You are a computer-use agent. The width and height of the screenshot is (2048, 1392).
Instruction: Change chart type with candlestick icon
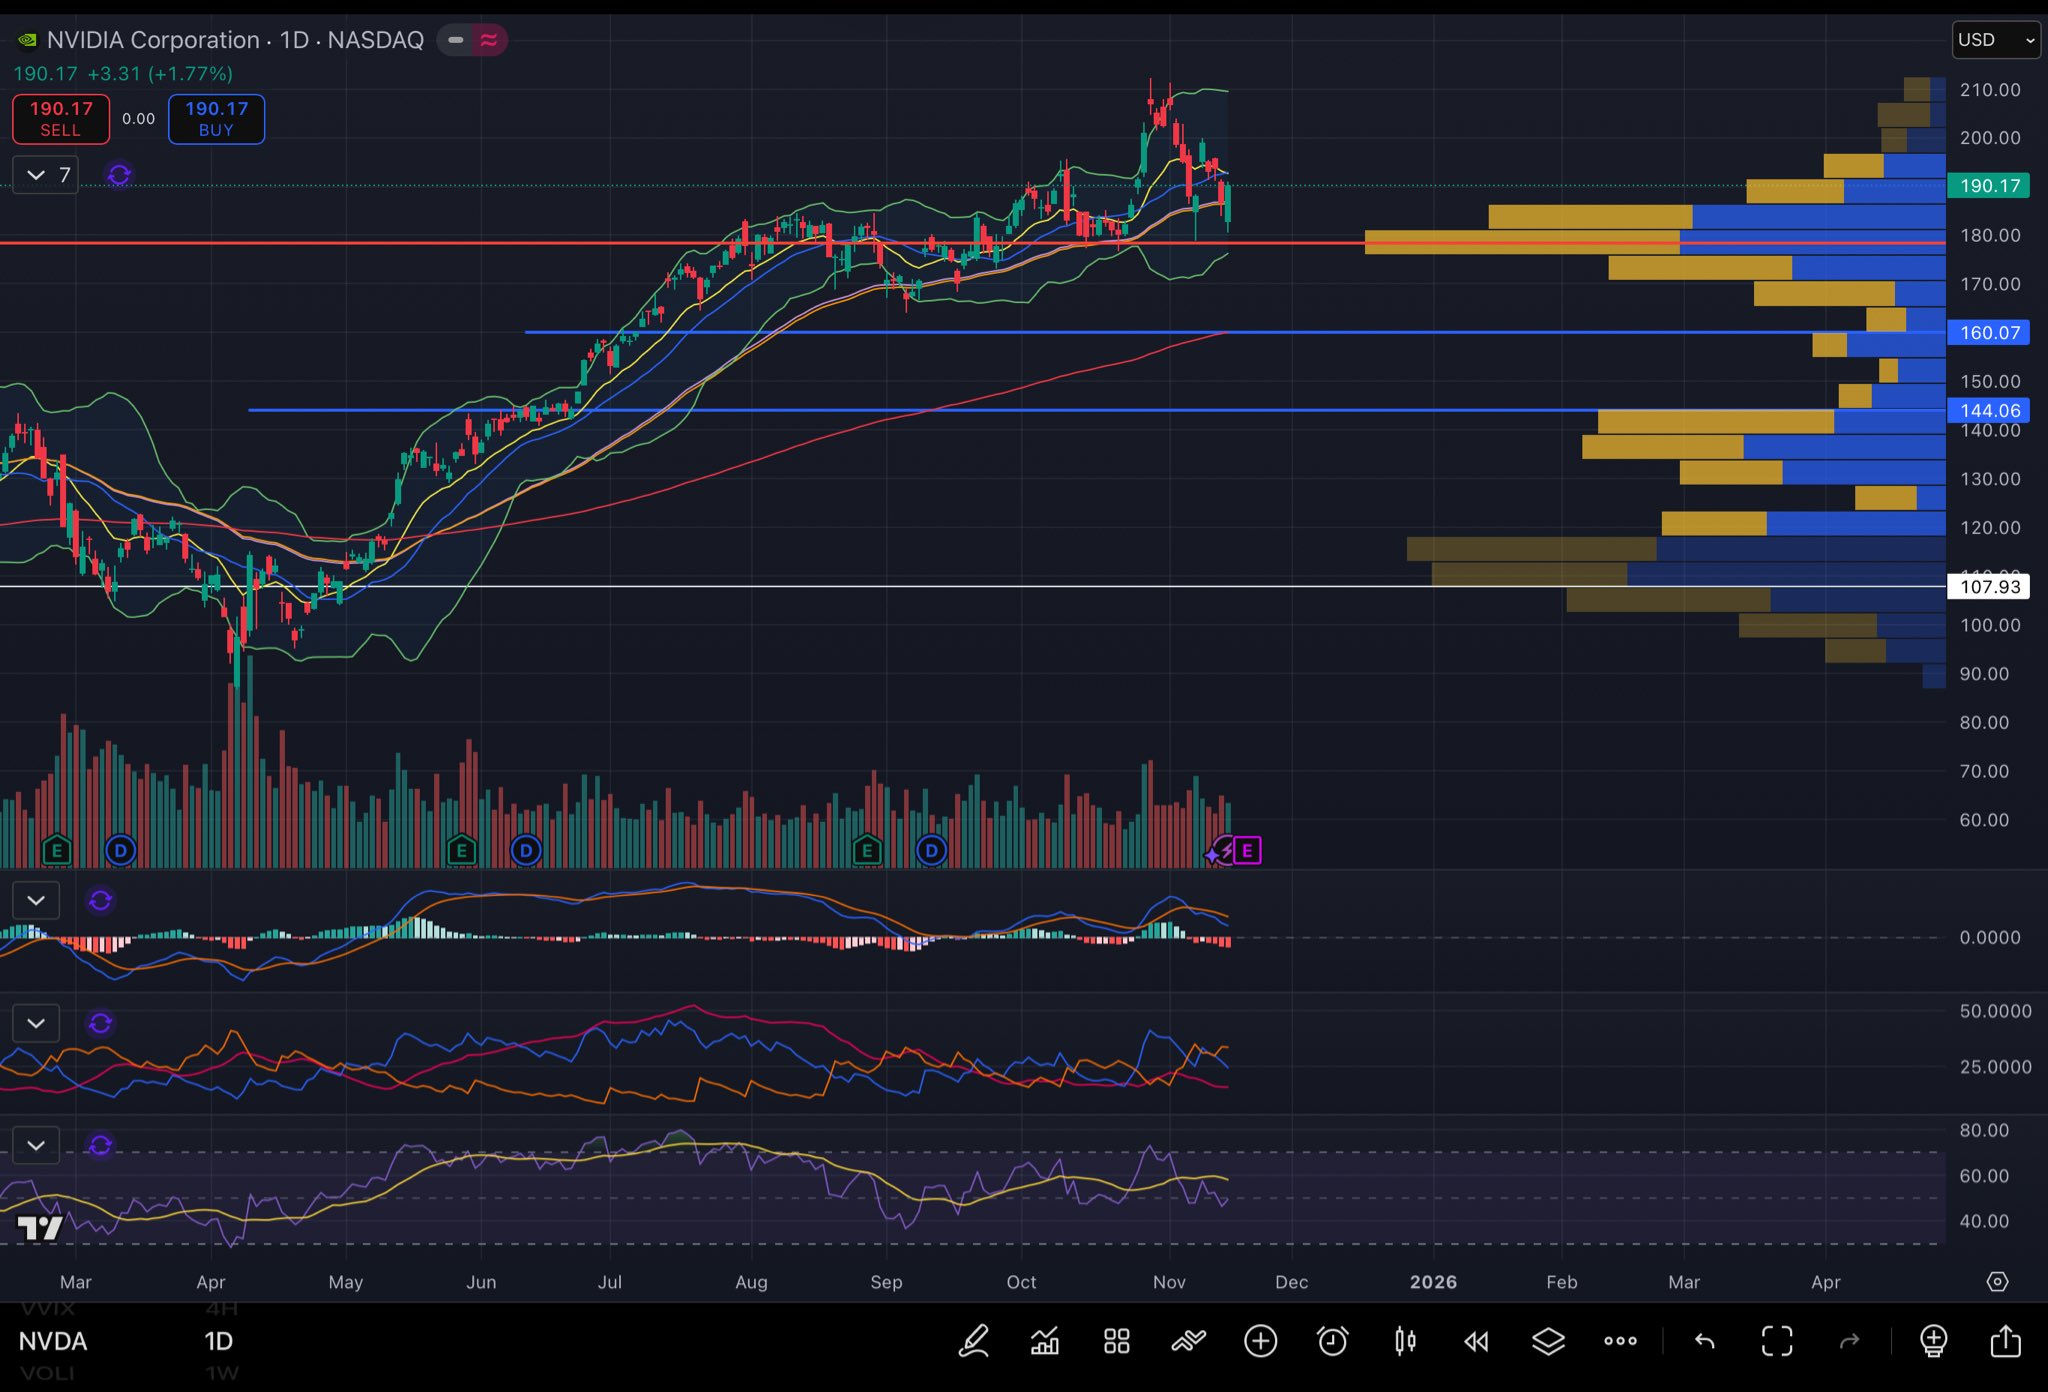coord(1405,1341)
